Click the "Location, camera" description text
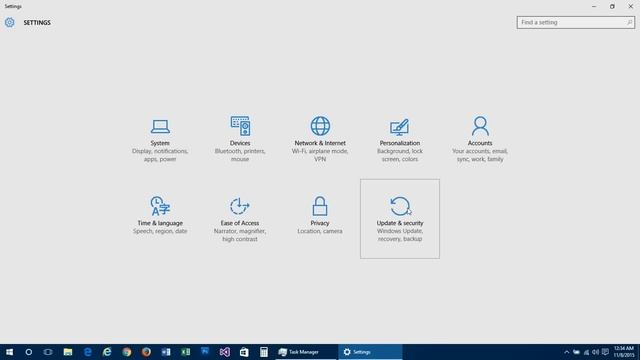This screenshot has height=360, width=640. pyautogui.click(x=320, y=231)
